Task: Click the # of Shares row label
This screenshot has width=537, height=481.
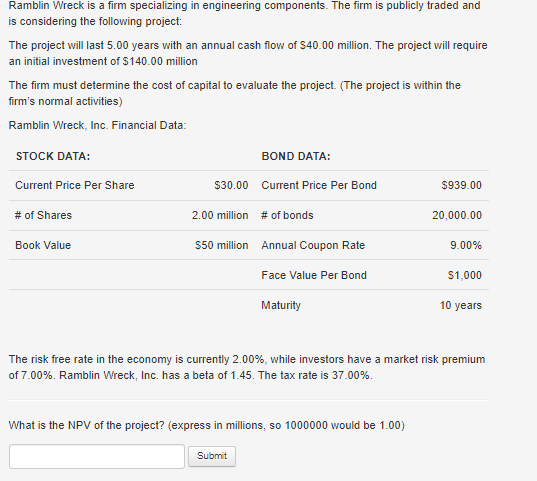Action: [x=43, y=215]
